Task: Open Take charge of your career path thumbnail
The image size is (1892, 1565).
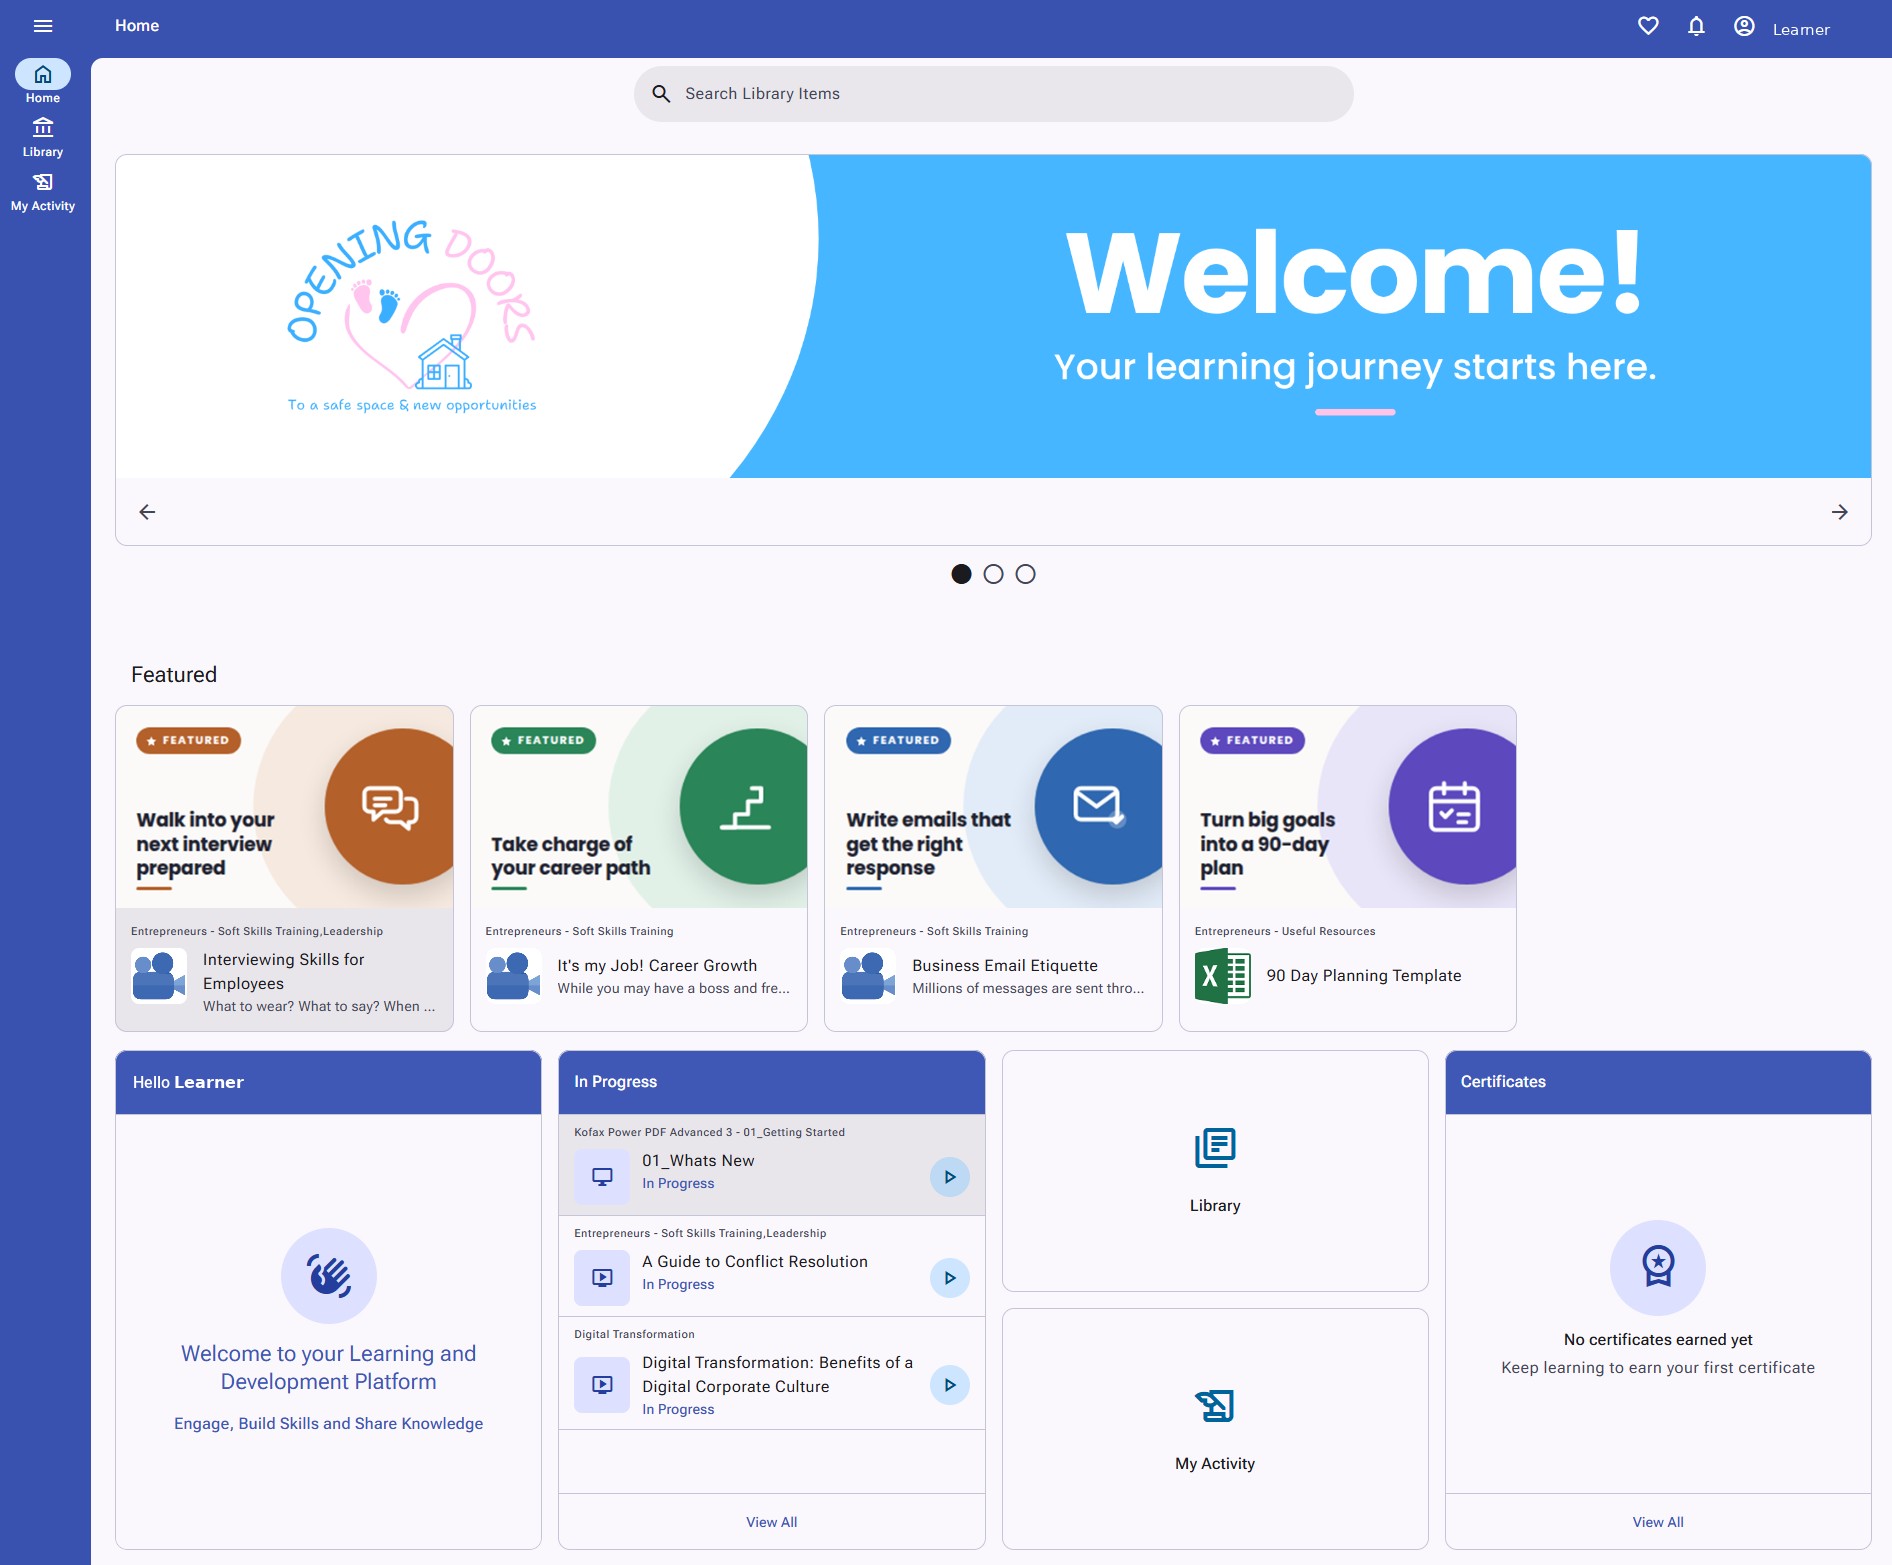Action: pyautogui.click(x=639, y=807)
